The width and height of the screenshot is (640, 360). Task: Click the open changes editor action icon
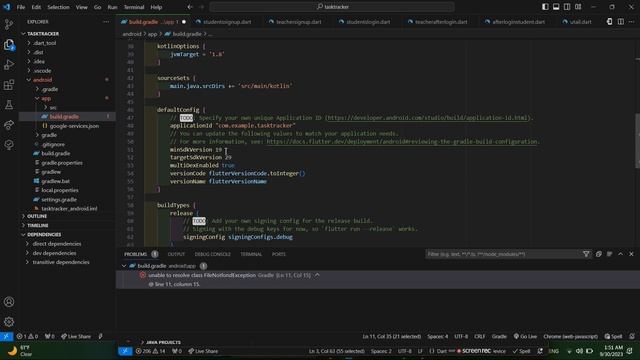(x=609, y=22)
